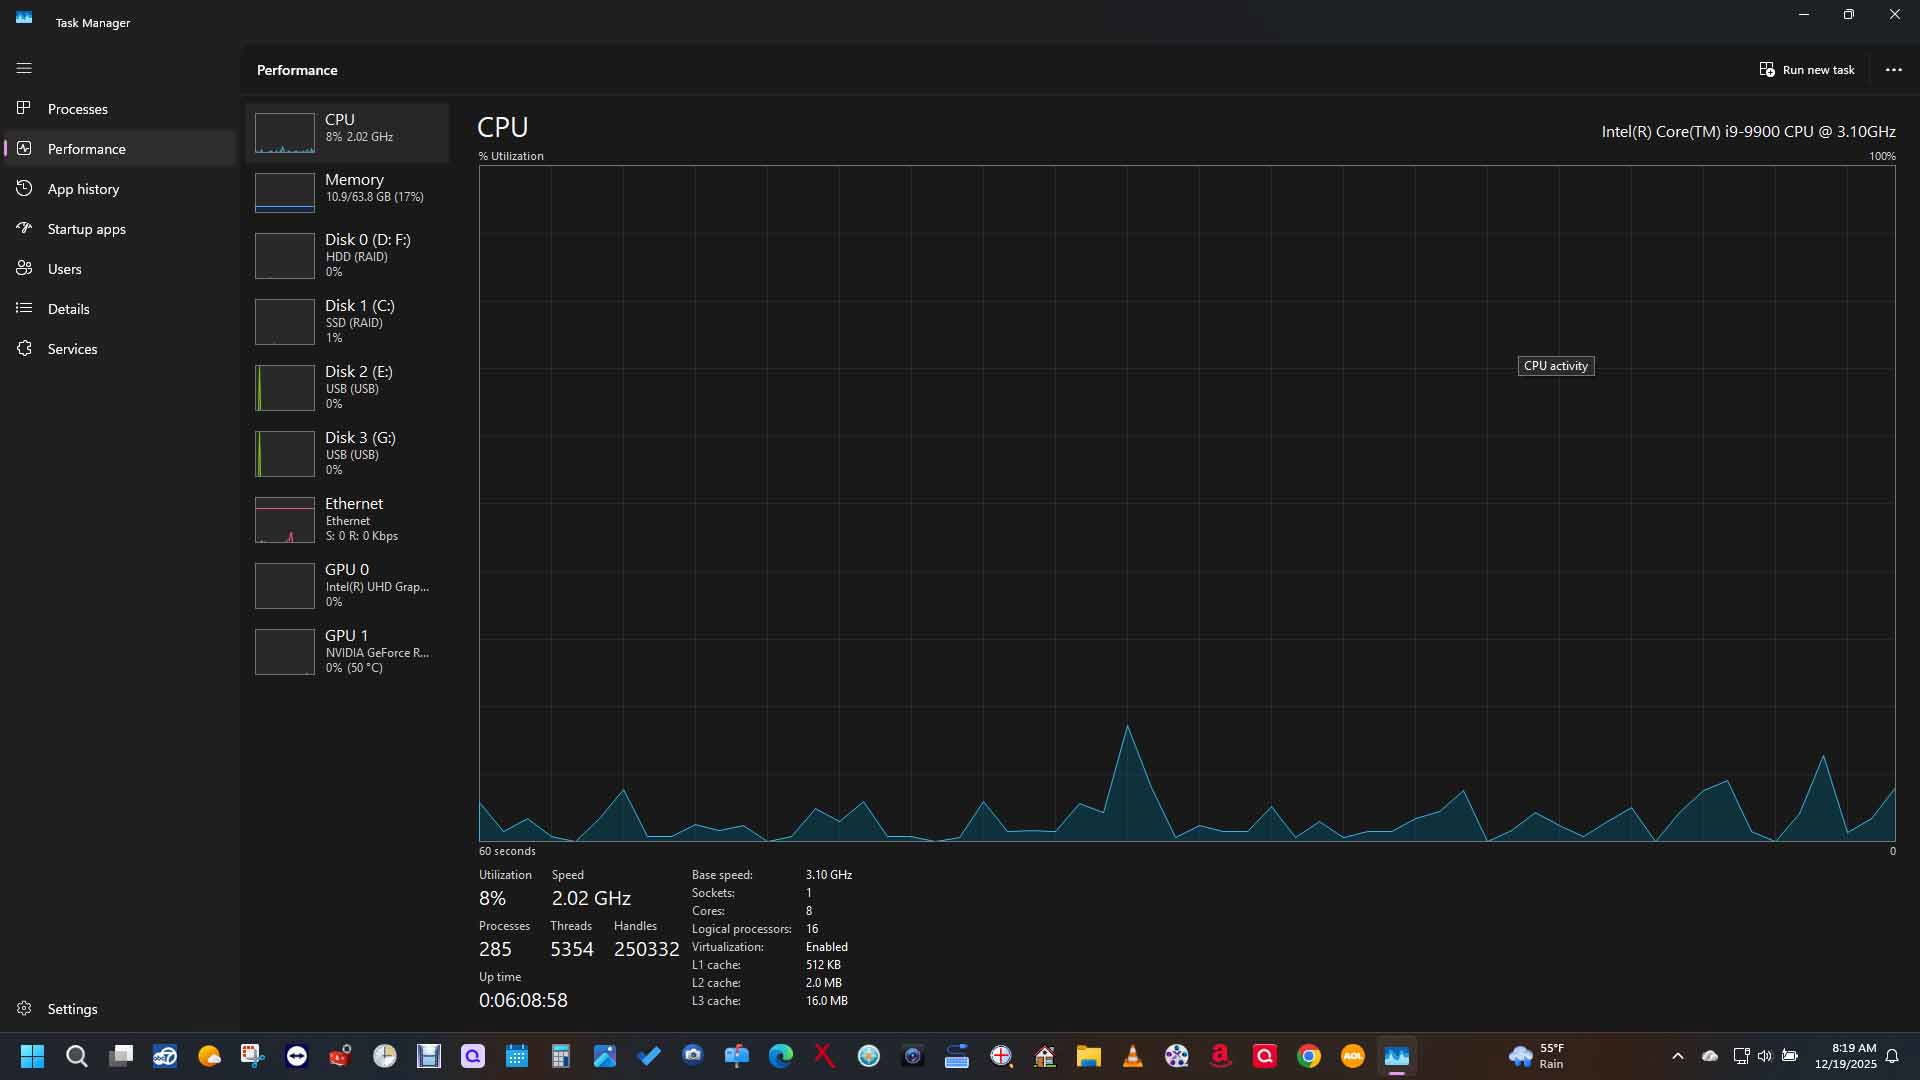
Task: Select the Memory performance tab
Action: tap(347, 190)
